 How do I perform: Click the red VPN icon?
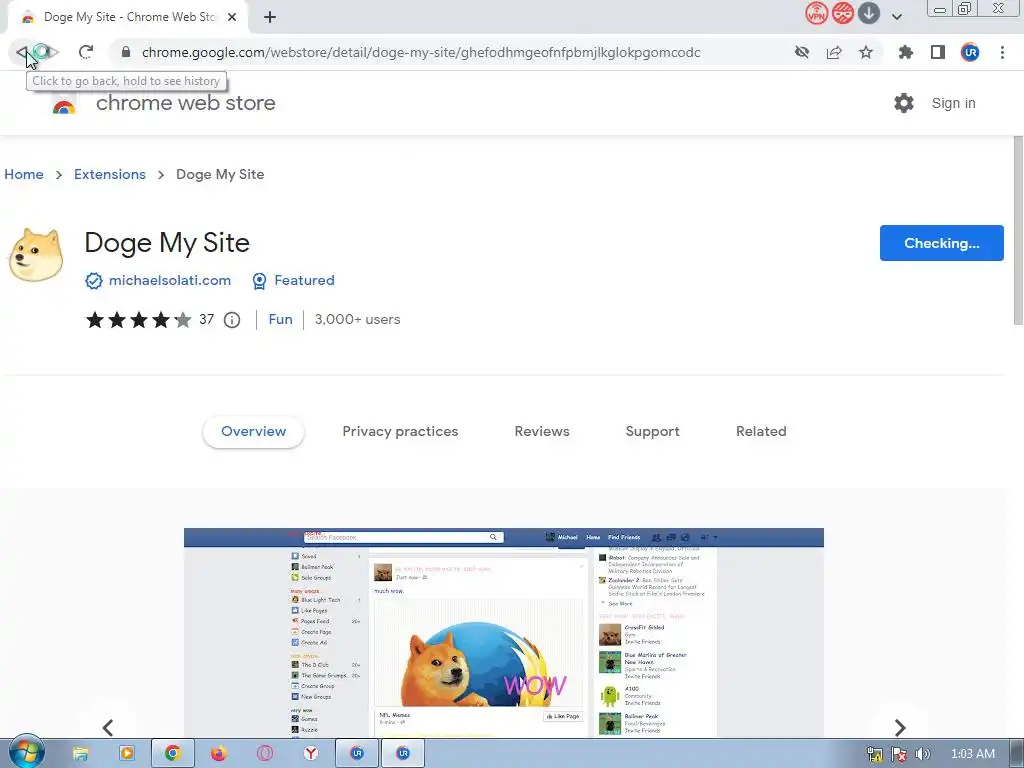pyautogui.click(x=816, y=13)
